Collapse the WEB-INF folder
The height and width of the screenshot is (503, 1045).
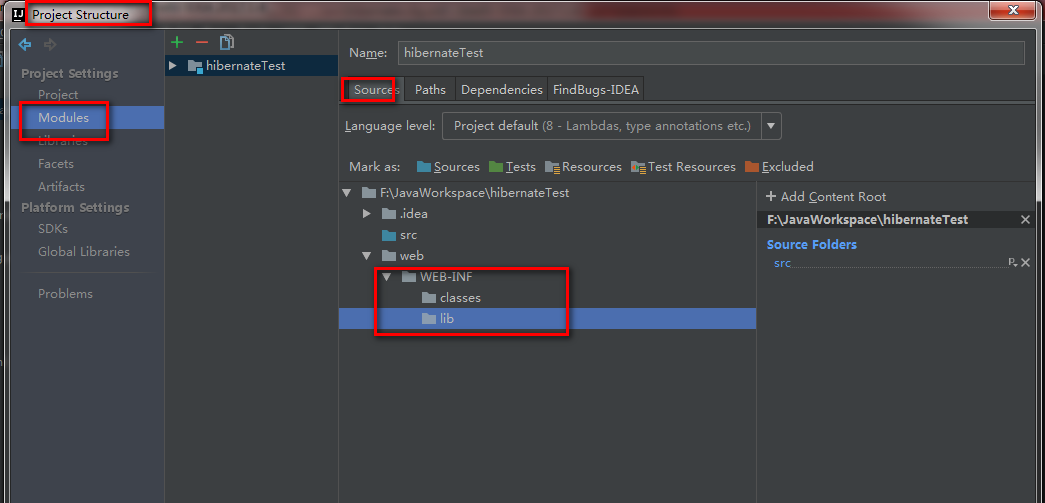click(387, 276)
